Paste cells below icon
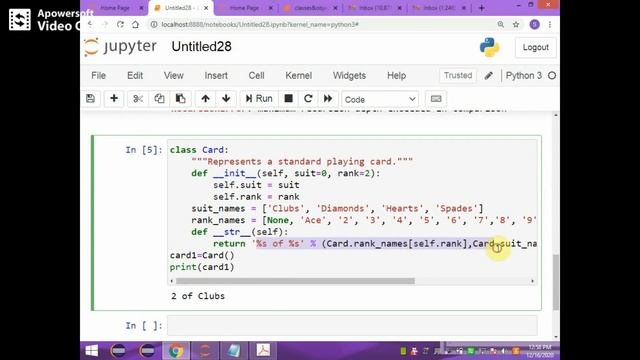Viewport: 640px width, 360px height. tap(180, 99)
